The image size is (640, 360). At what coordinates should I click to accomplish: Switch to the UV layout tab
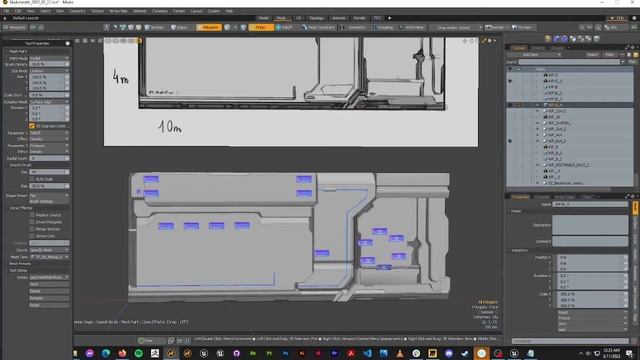point(298,18)
